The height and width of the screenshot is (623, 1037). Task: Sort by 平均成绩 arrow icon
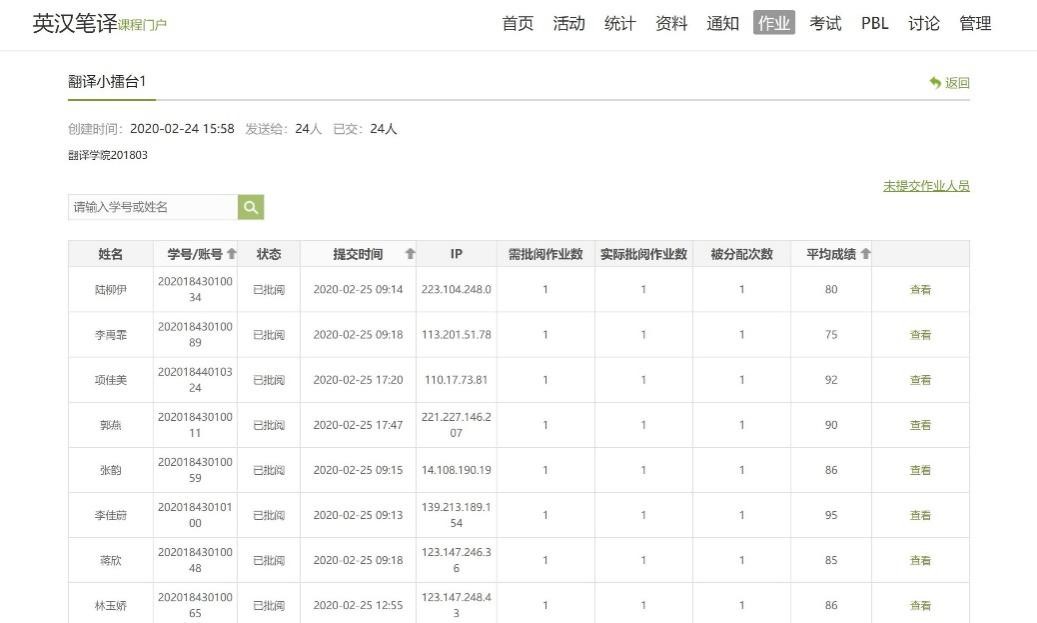click(865, 254)
